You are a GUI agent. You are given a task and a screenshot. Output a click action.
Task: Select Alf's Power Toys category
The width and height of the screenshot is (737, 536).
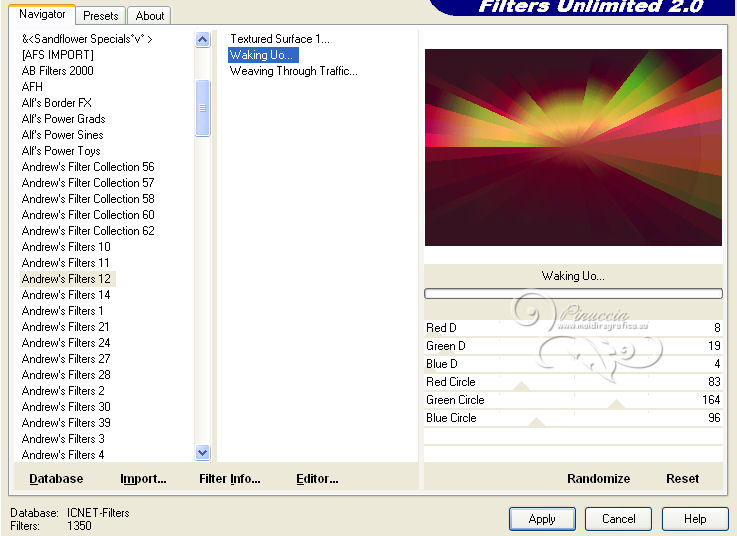tap(61, 151)
